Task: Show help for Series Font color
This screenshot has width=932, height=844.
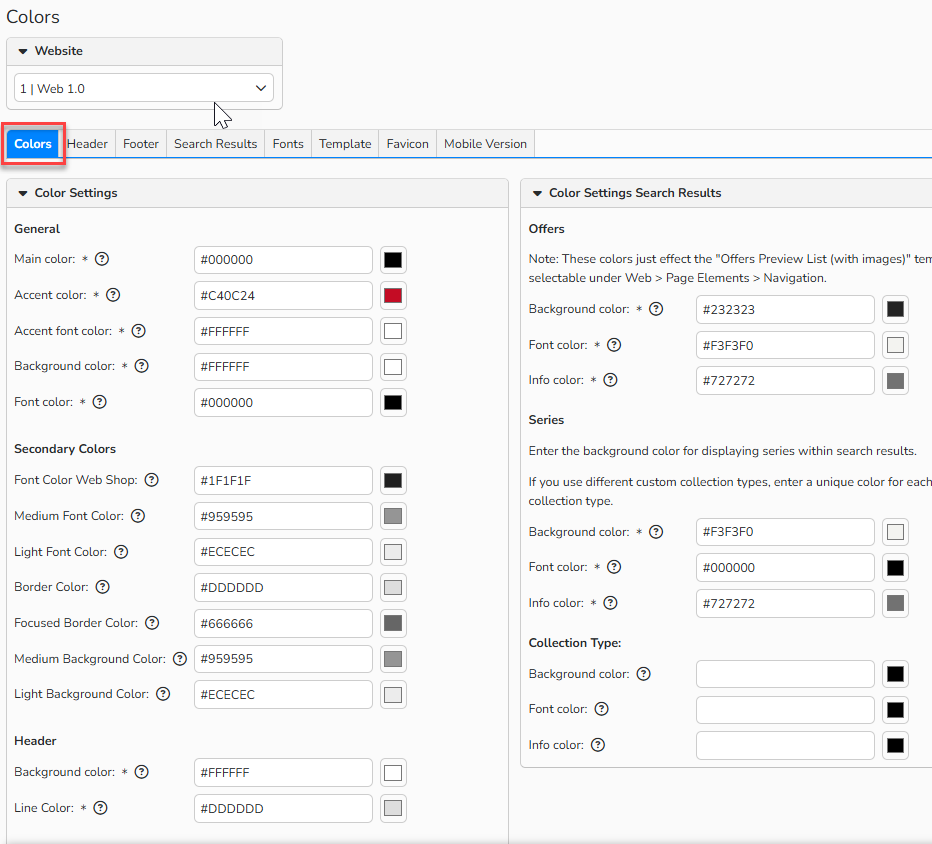Action: pyautogui.click(x=614, y=567)
